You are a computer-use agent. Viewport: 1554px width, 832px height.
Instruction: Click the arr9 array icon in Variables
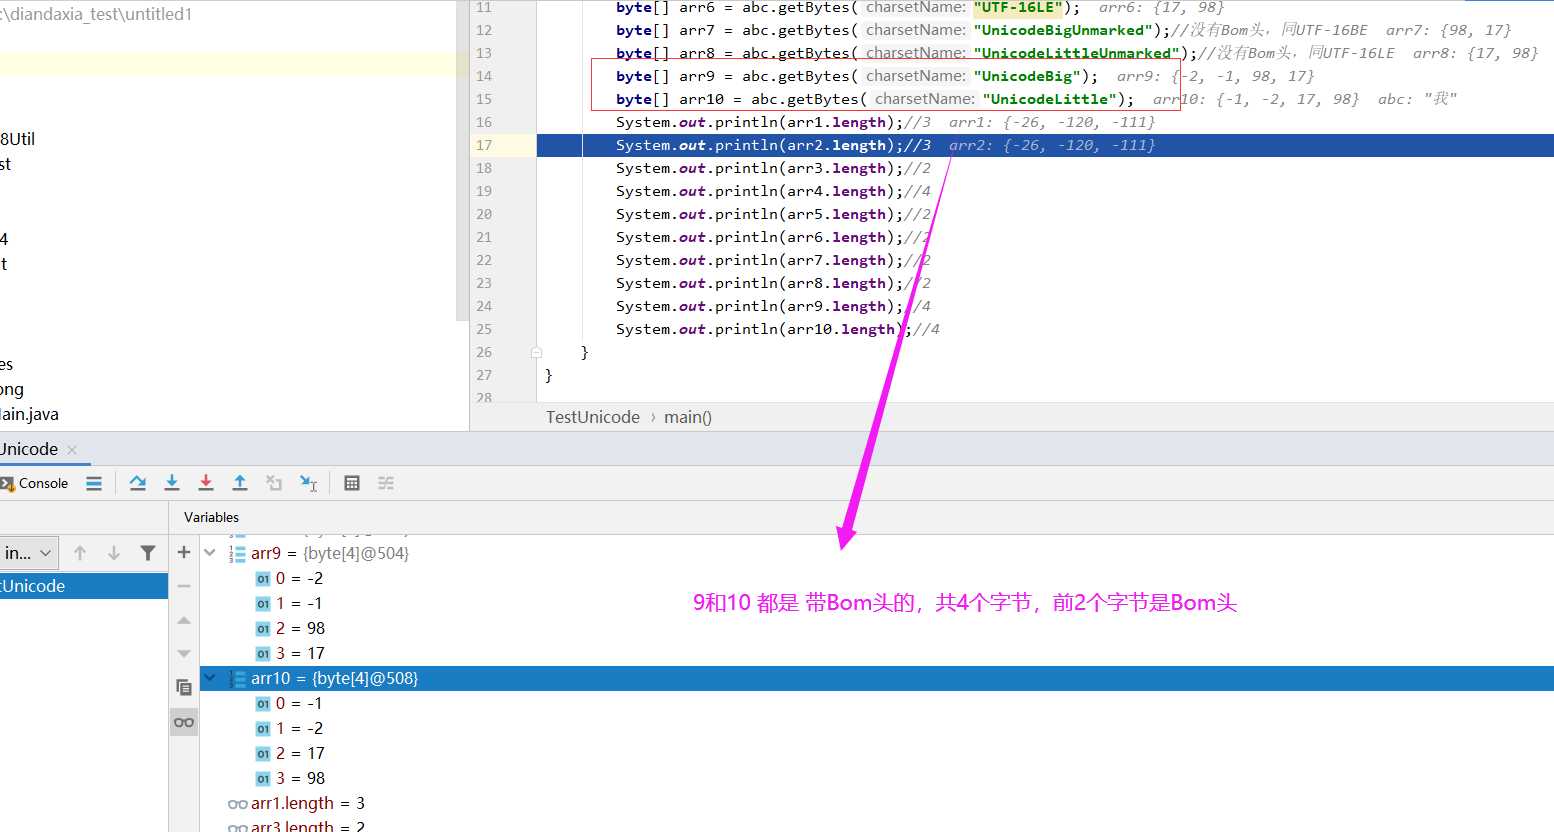click(237, 553)
